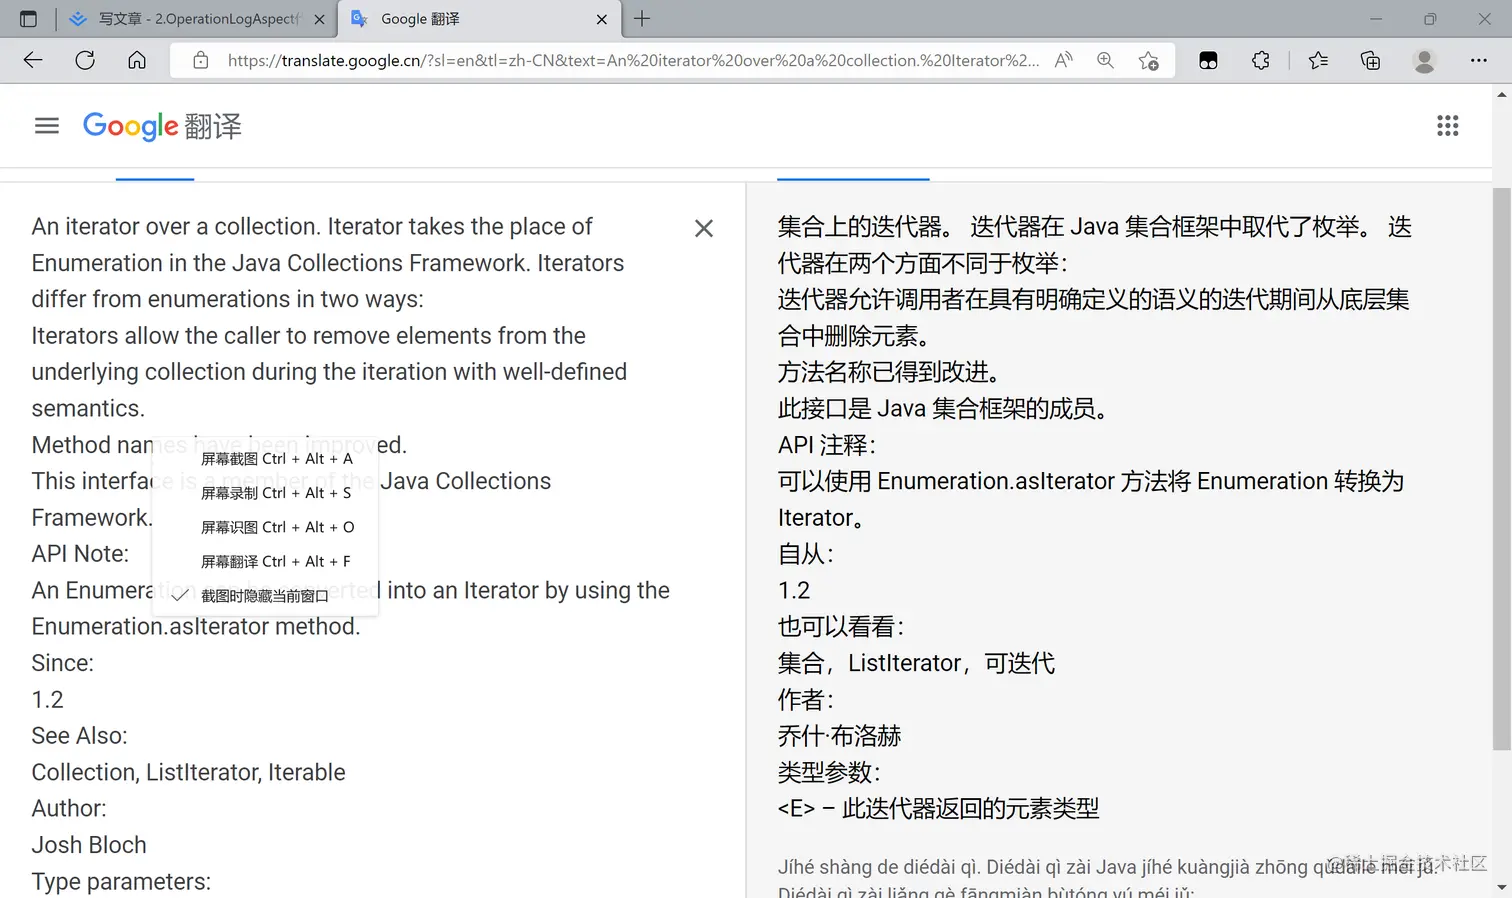
Task: Click the translated line '也可以看看:'
Action: pyautogui.click(x=841, y=627)
